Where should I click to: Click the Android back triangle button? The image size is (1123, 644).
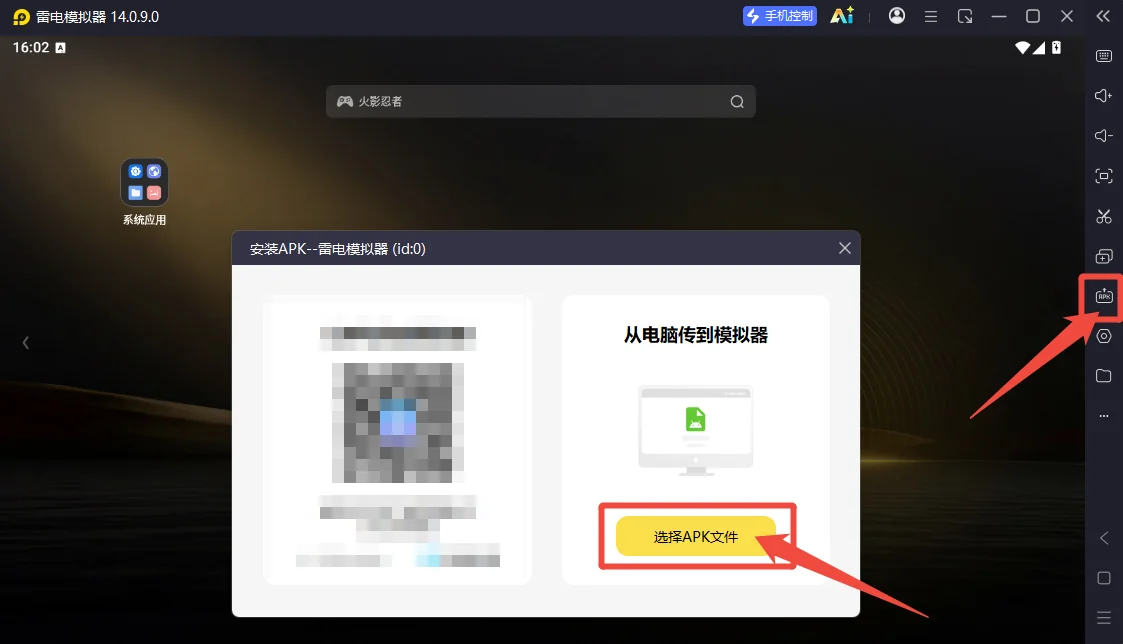(x=1104, y=538)
